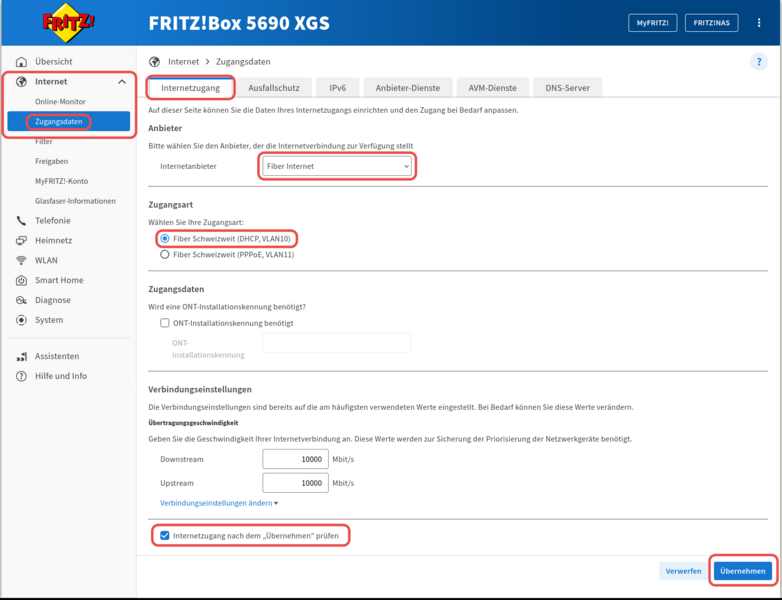Switch to the Internetzugang tab
The height and width of the screenshot is (600, 782).
(x=191, y=88)
